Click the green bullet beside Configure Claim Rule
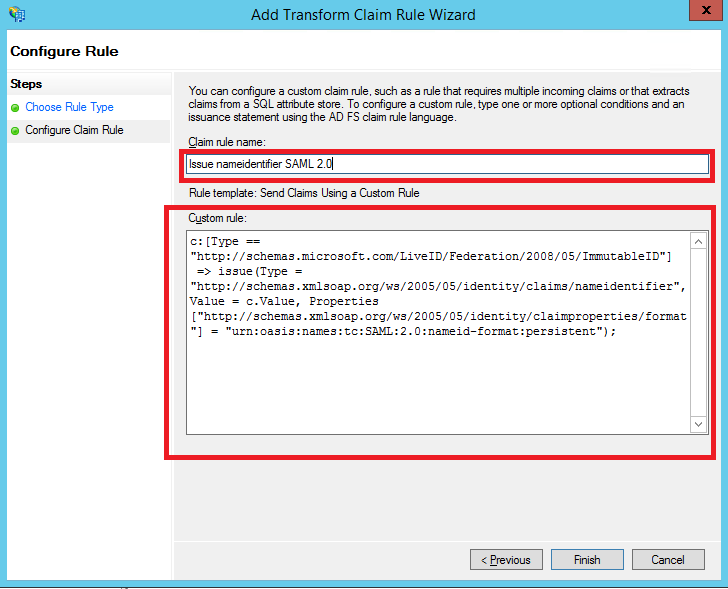This screenshot has width=728, height=589. click(15, 131)
